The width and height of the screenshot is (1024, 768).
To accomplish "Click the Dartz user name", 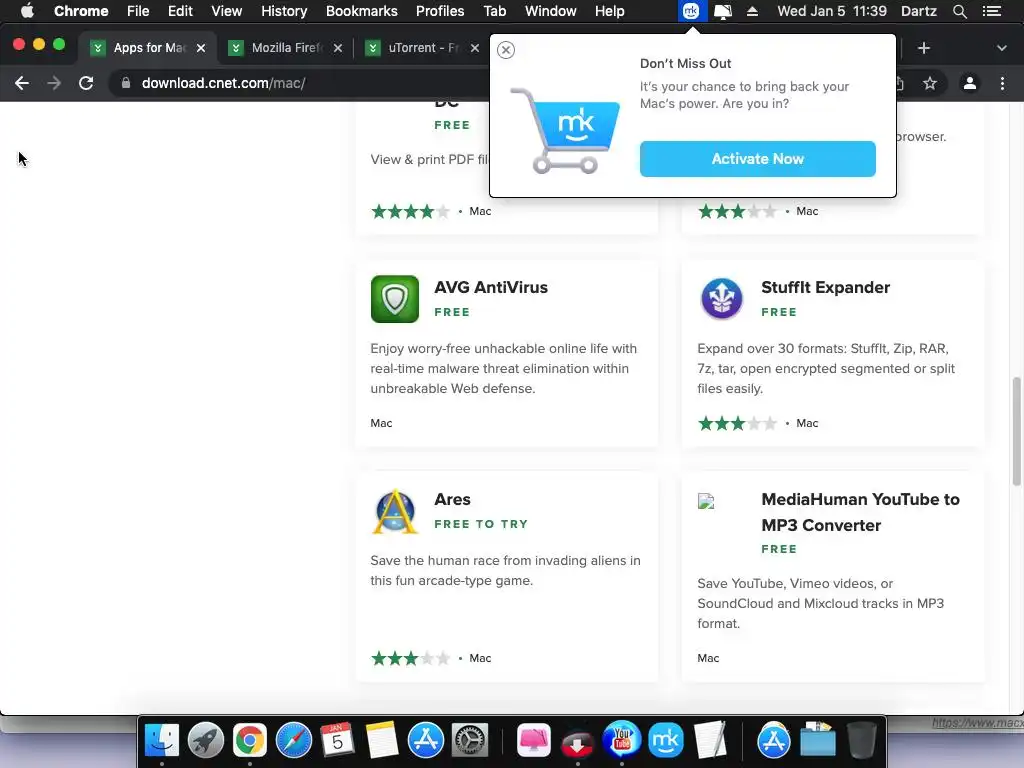I will click(x=919, y=11).
